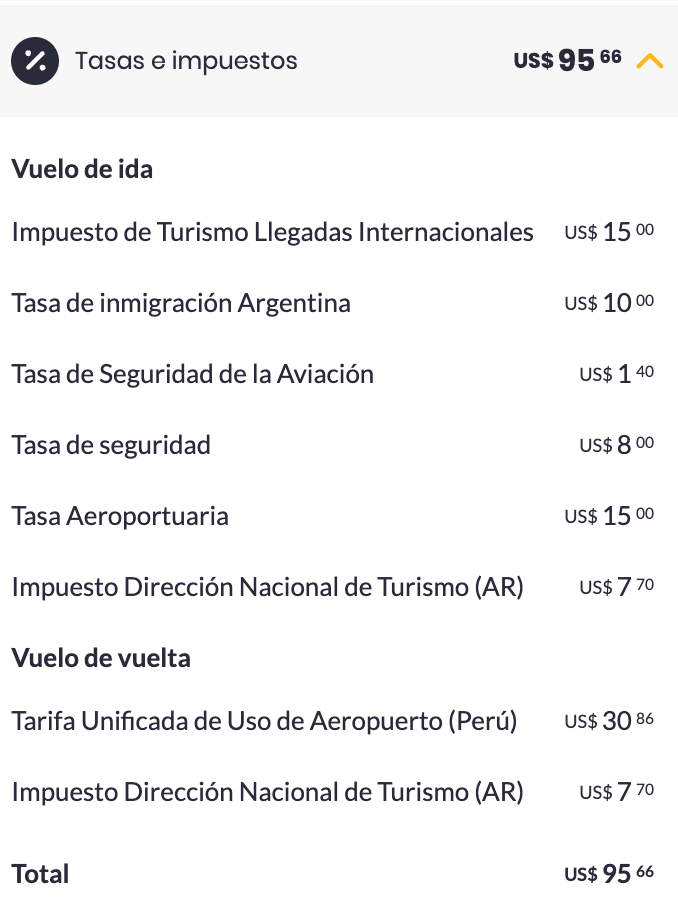
Task: Click the US$ 1.40 aviation security amount
Action: (616, 374)
